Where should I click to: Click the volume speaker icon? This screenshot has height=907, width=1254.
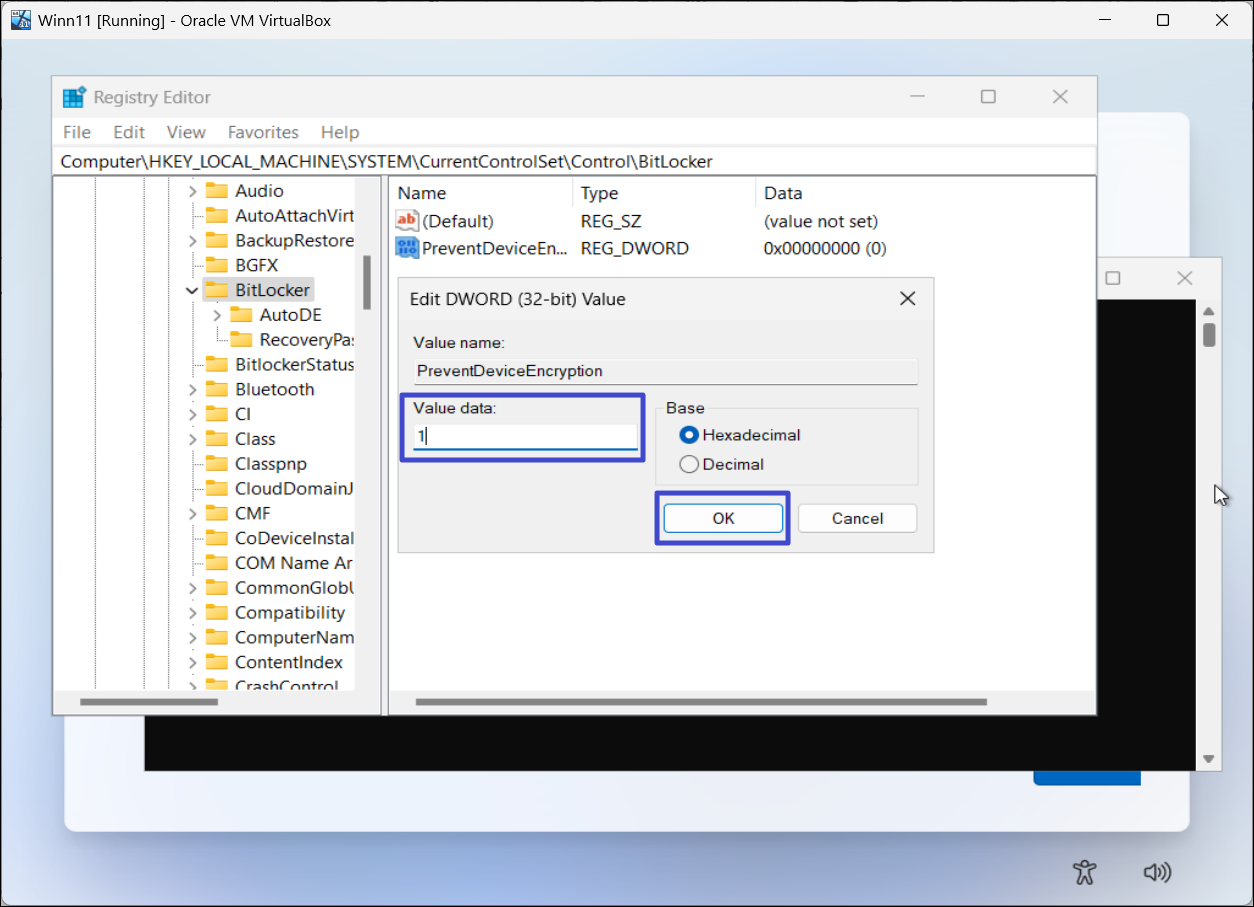(1156, 871)
